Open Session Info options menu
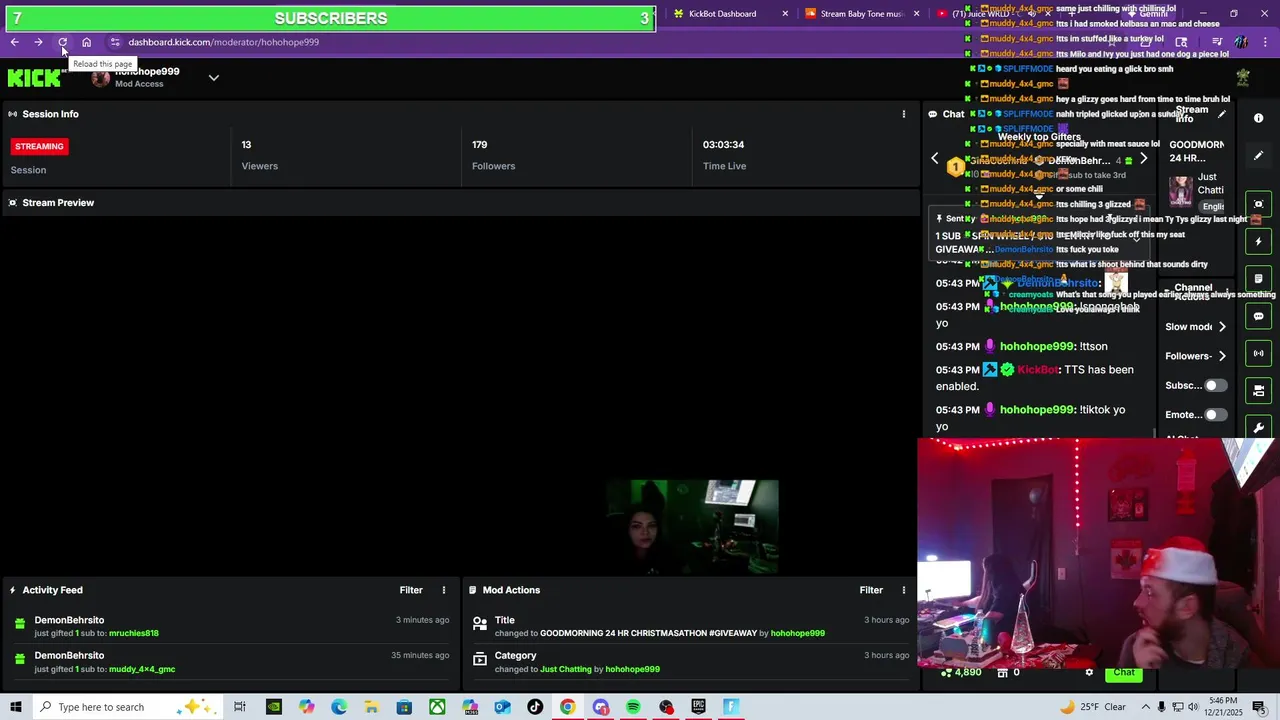Screen dimensions: 1280x720 [903, 114]
